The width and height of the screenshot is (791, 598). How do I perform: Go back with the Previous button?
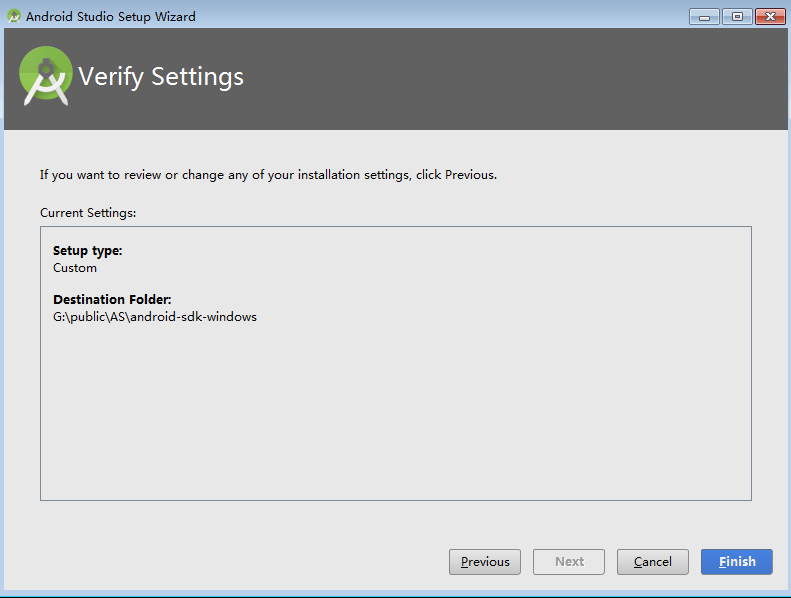(485, 562)
